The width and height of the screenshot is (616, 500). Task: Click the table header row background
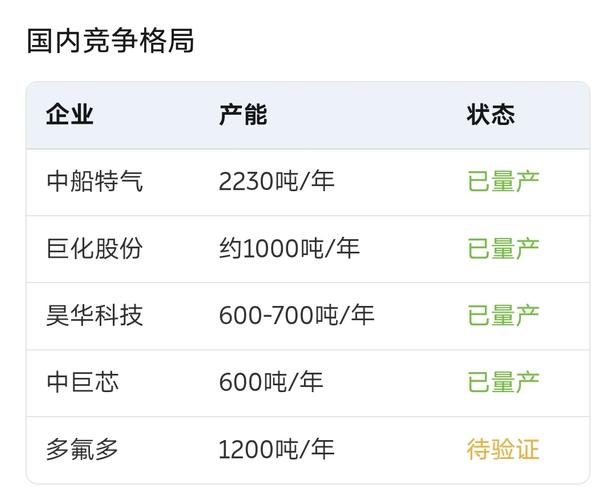(x=308, y=115)
